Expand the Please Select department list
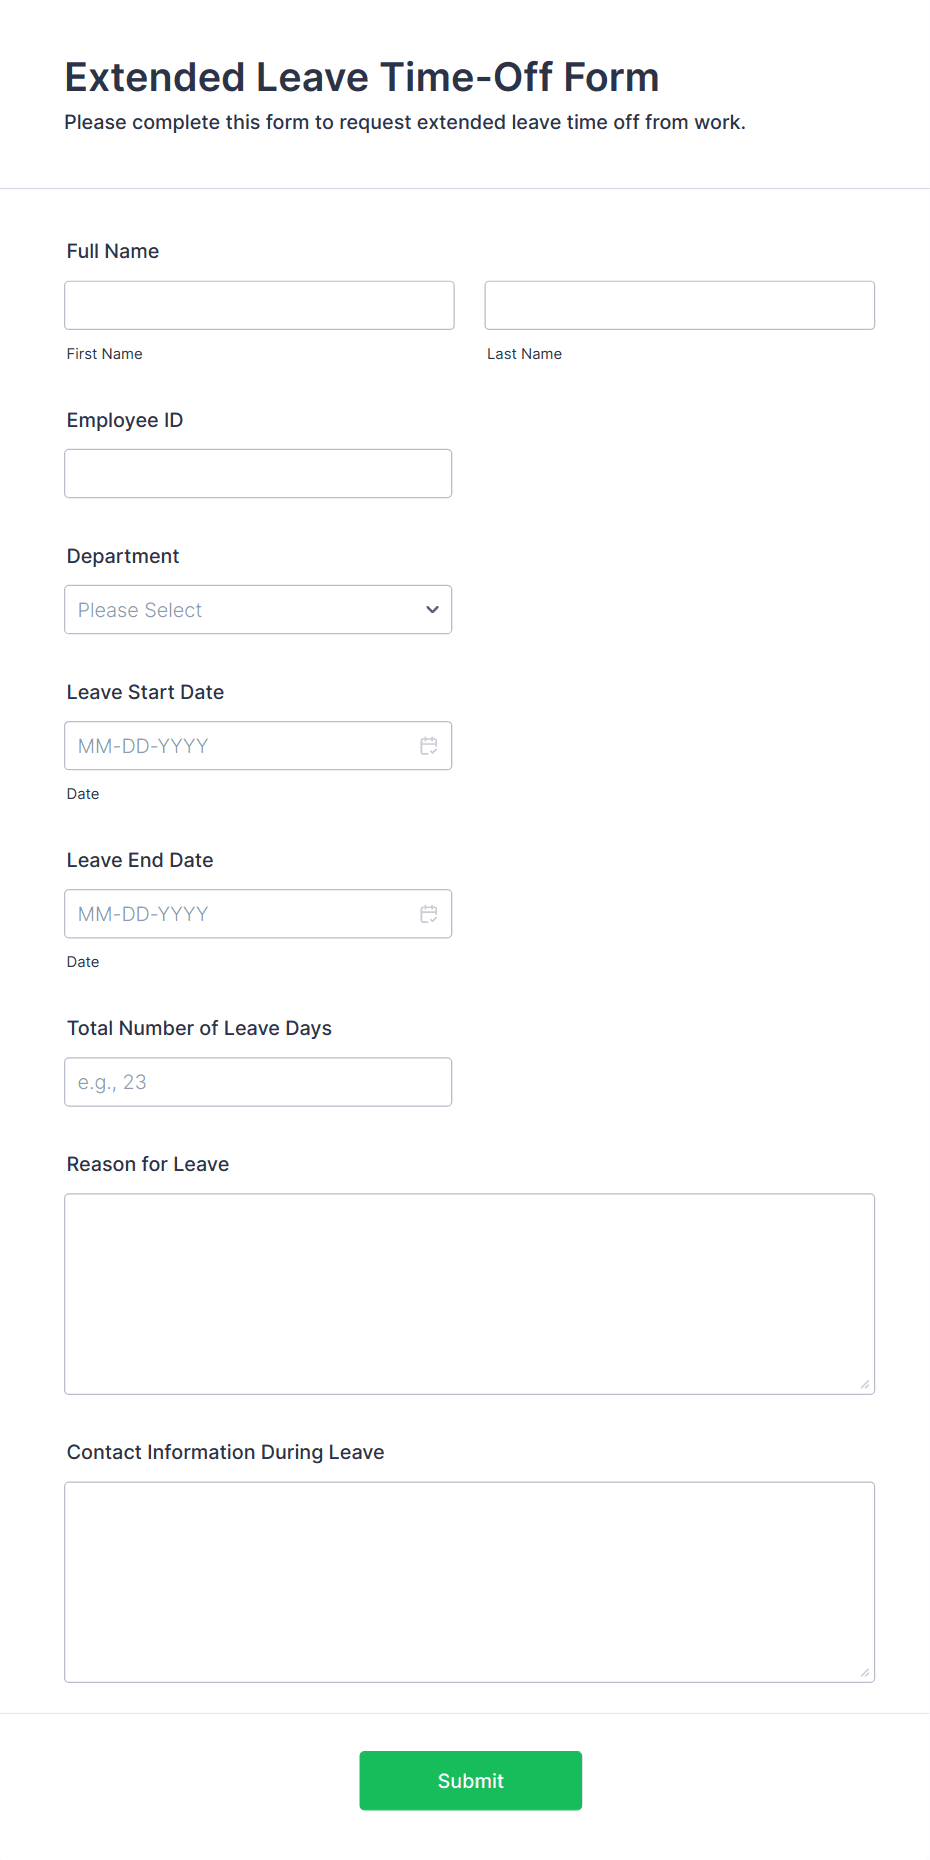This screenshot has height=1860, width=930. tap(258, 609)
